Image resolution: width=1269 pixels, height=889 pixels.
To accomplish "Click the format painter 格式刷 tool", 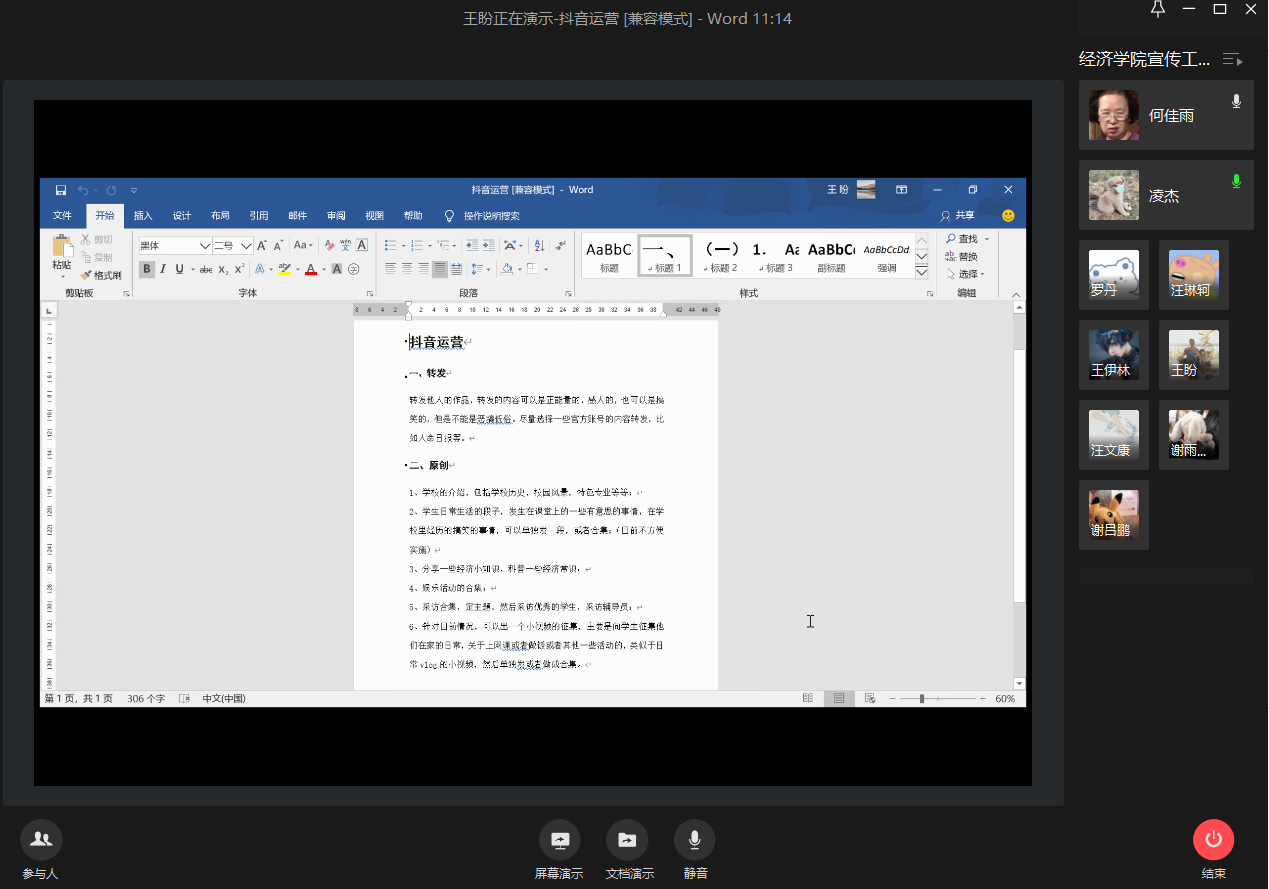I will point(101,275).
